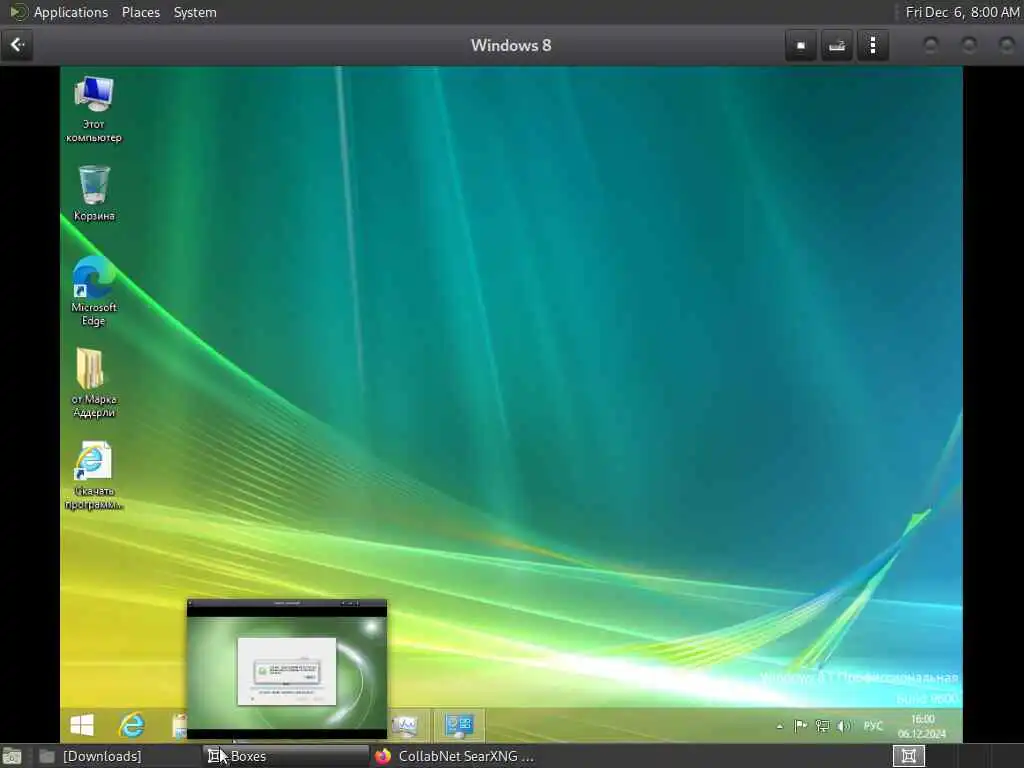Screen dimensions: 1024x768
Task: Open Этот компьютер desktop icon
Action: pos(93,109)
